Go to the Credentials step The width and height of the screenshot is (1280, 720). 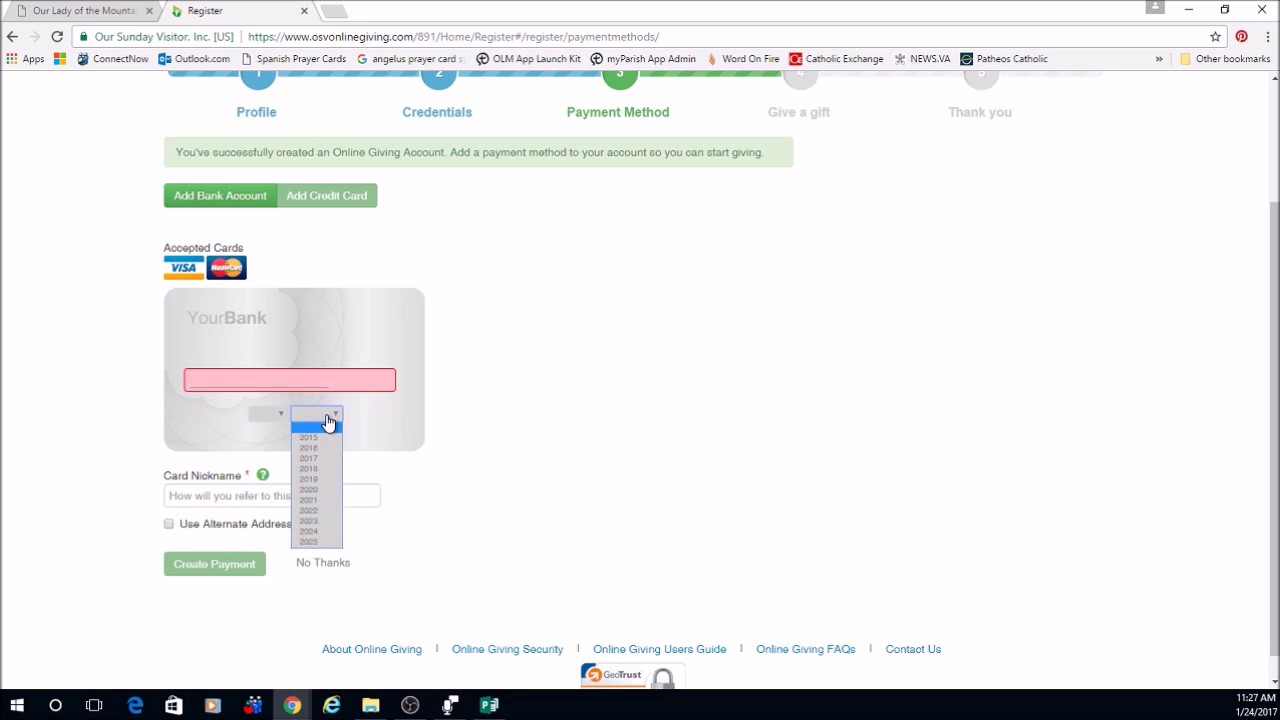pyautogui.click(x=437, y=112)
